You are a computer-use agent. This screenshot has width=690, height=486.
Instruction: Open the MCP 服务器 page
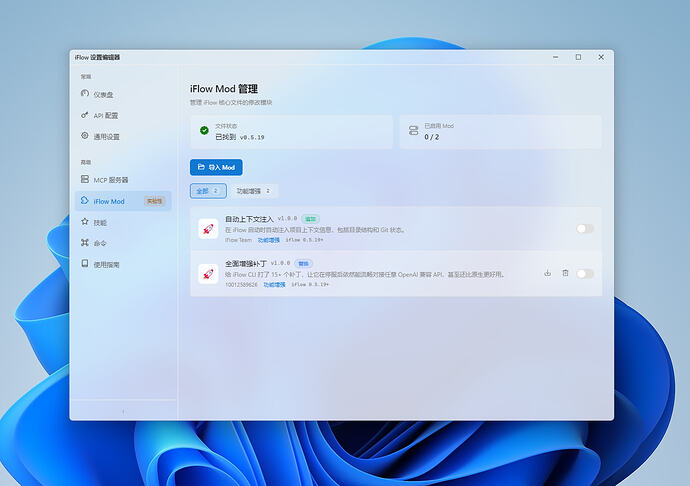(123, 180)
